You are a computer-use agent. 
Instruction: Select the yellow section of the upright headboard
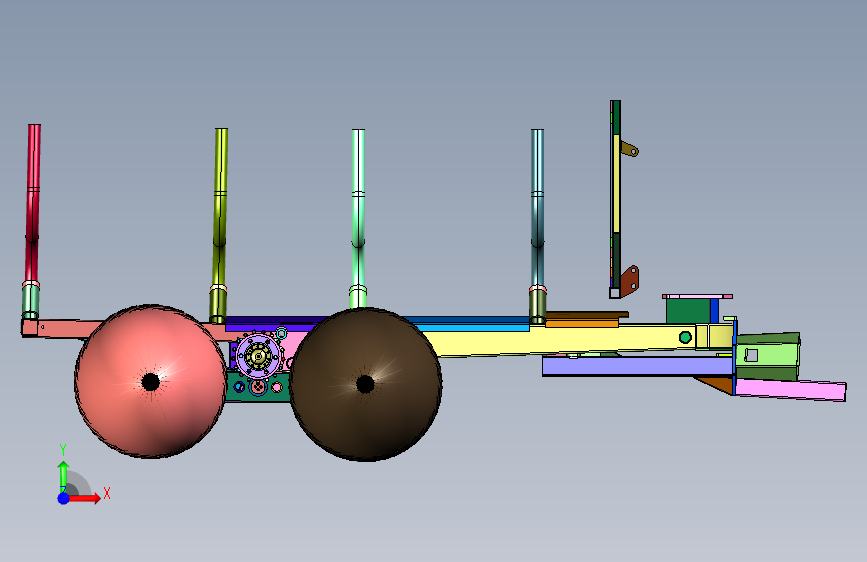(617, 183)
